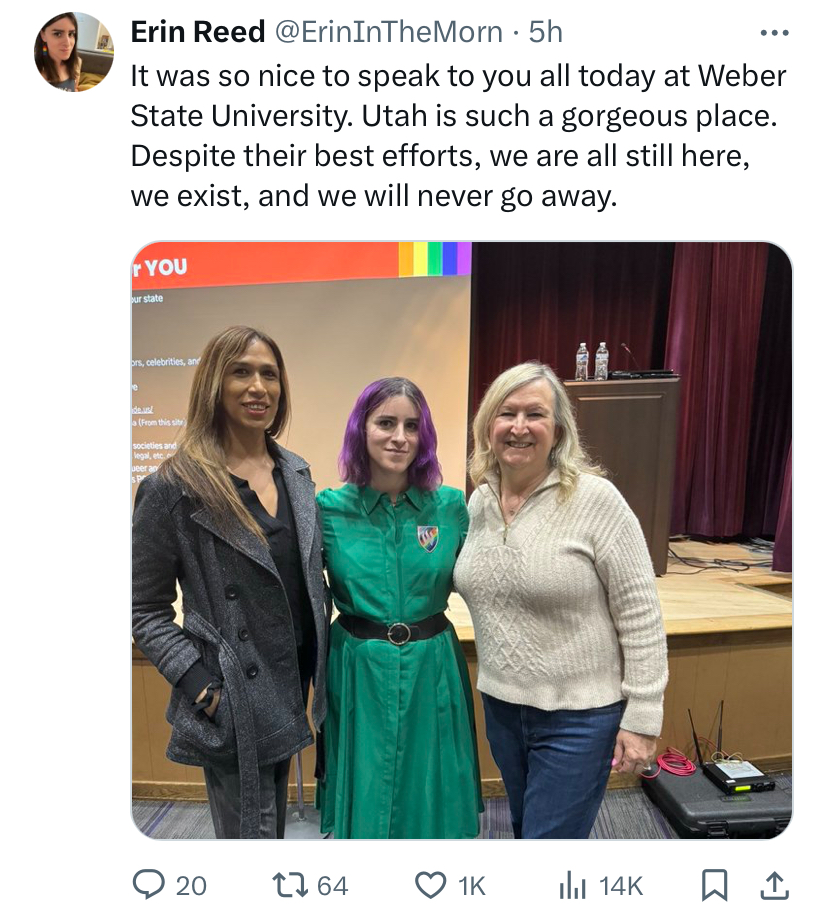The image size is (828, 913).
Task: Click the tweet text about Weber State University
Action: pyautogui.click(x=458, y=135)
